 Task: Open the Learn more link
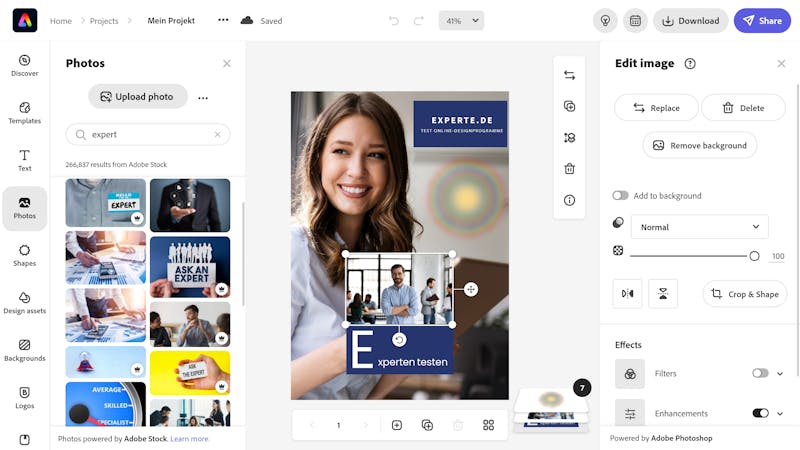(189, 439)
